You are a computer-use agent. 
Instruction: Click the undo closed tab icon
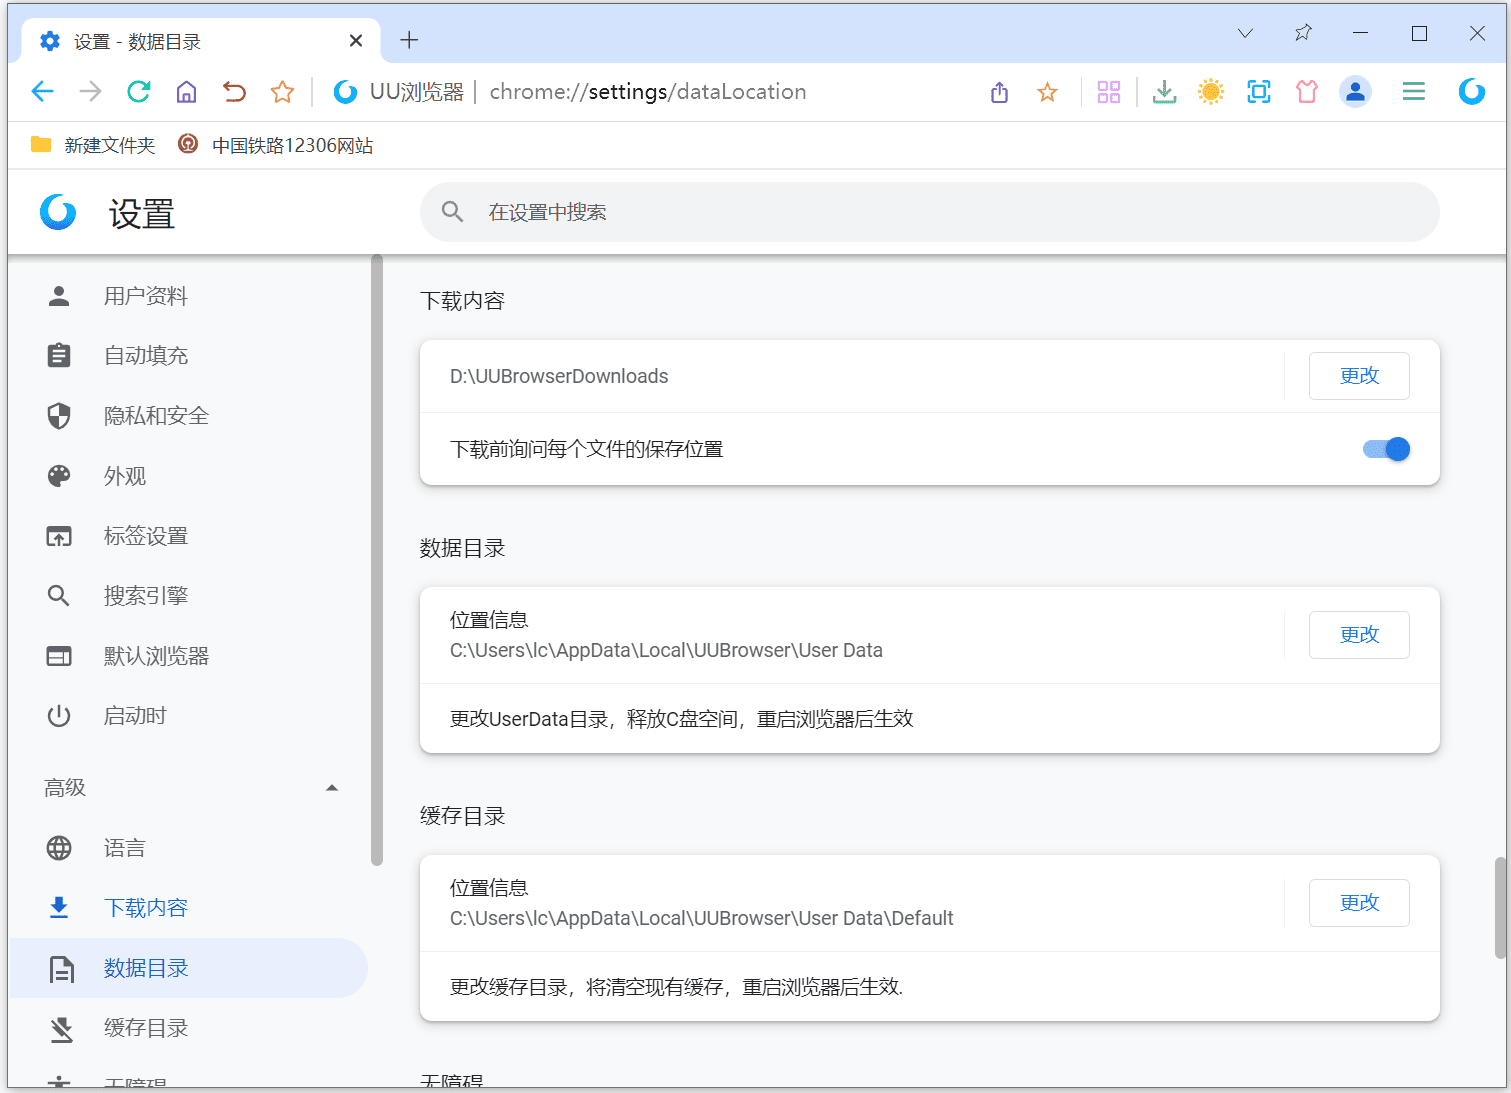234,92
